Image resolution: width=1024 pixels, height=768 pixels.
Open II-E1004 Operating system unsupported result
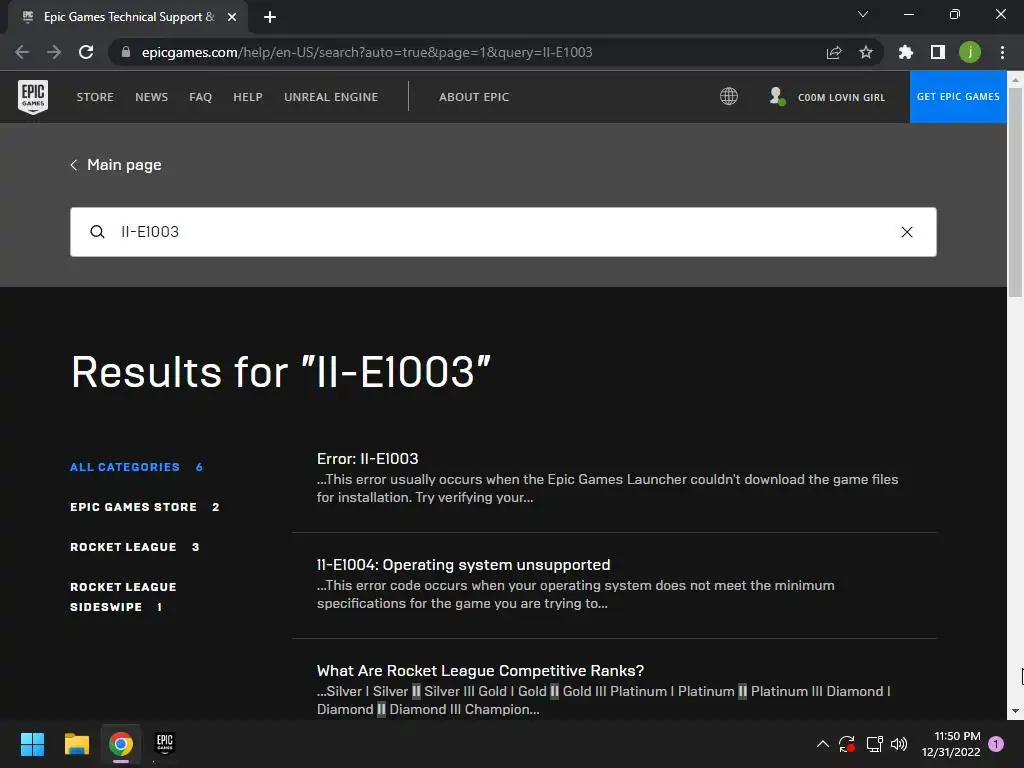tap(464, 564)
